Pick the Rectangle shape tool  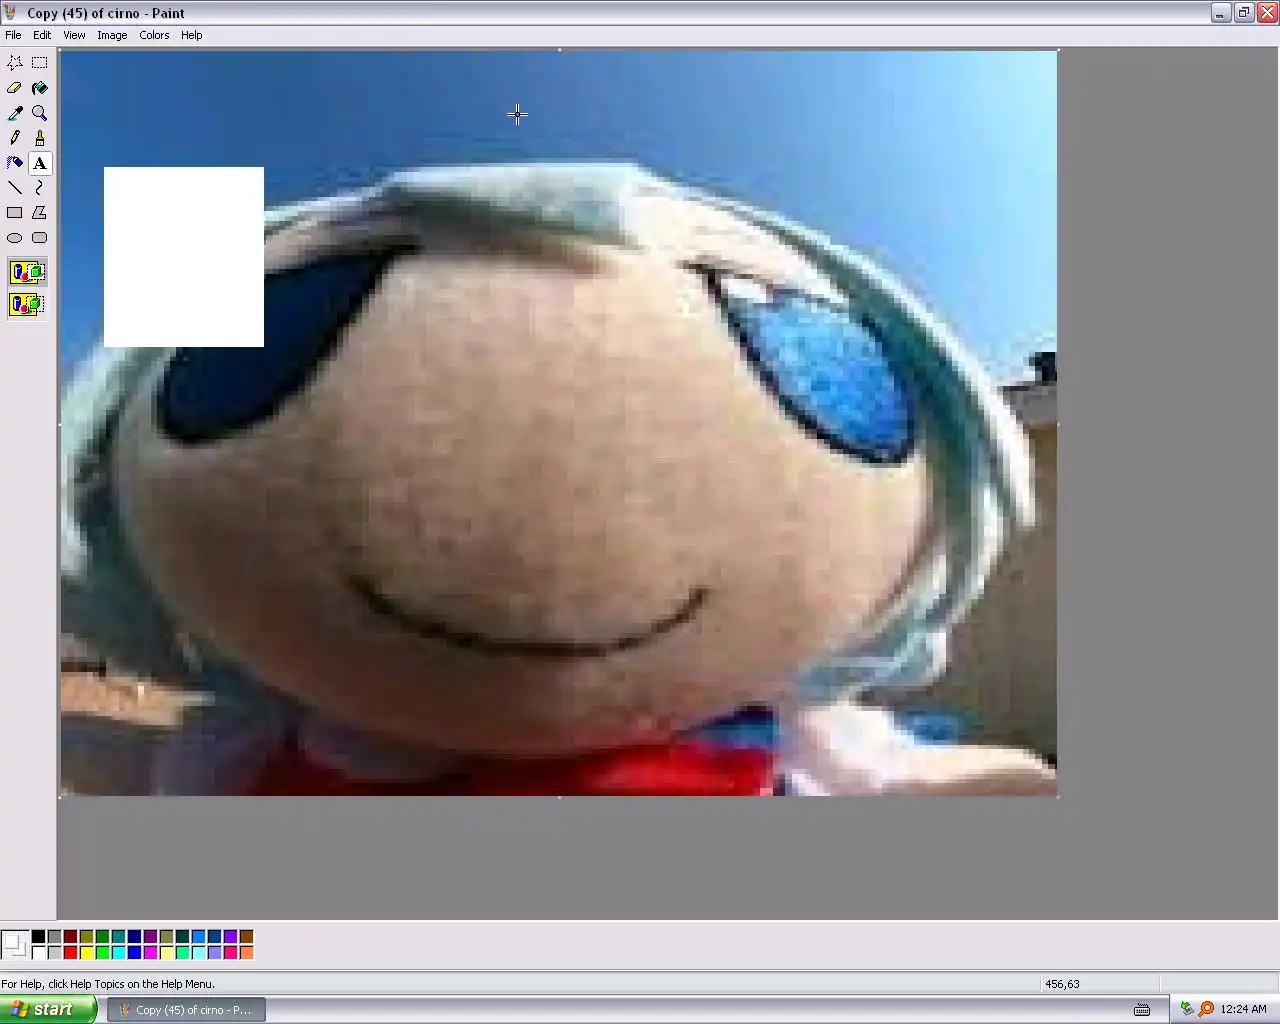[15, 213]
